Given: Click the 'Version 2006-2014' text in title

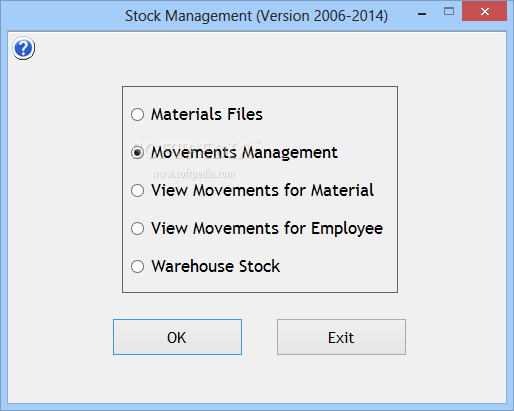Looking at the screenshot, I should [322, 16].
